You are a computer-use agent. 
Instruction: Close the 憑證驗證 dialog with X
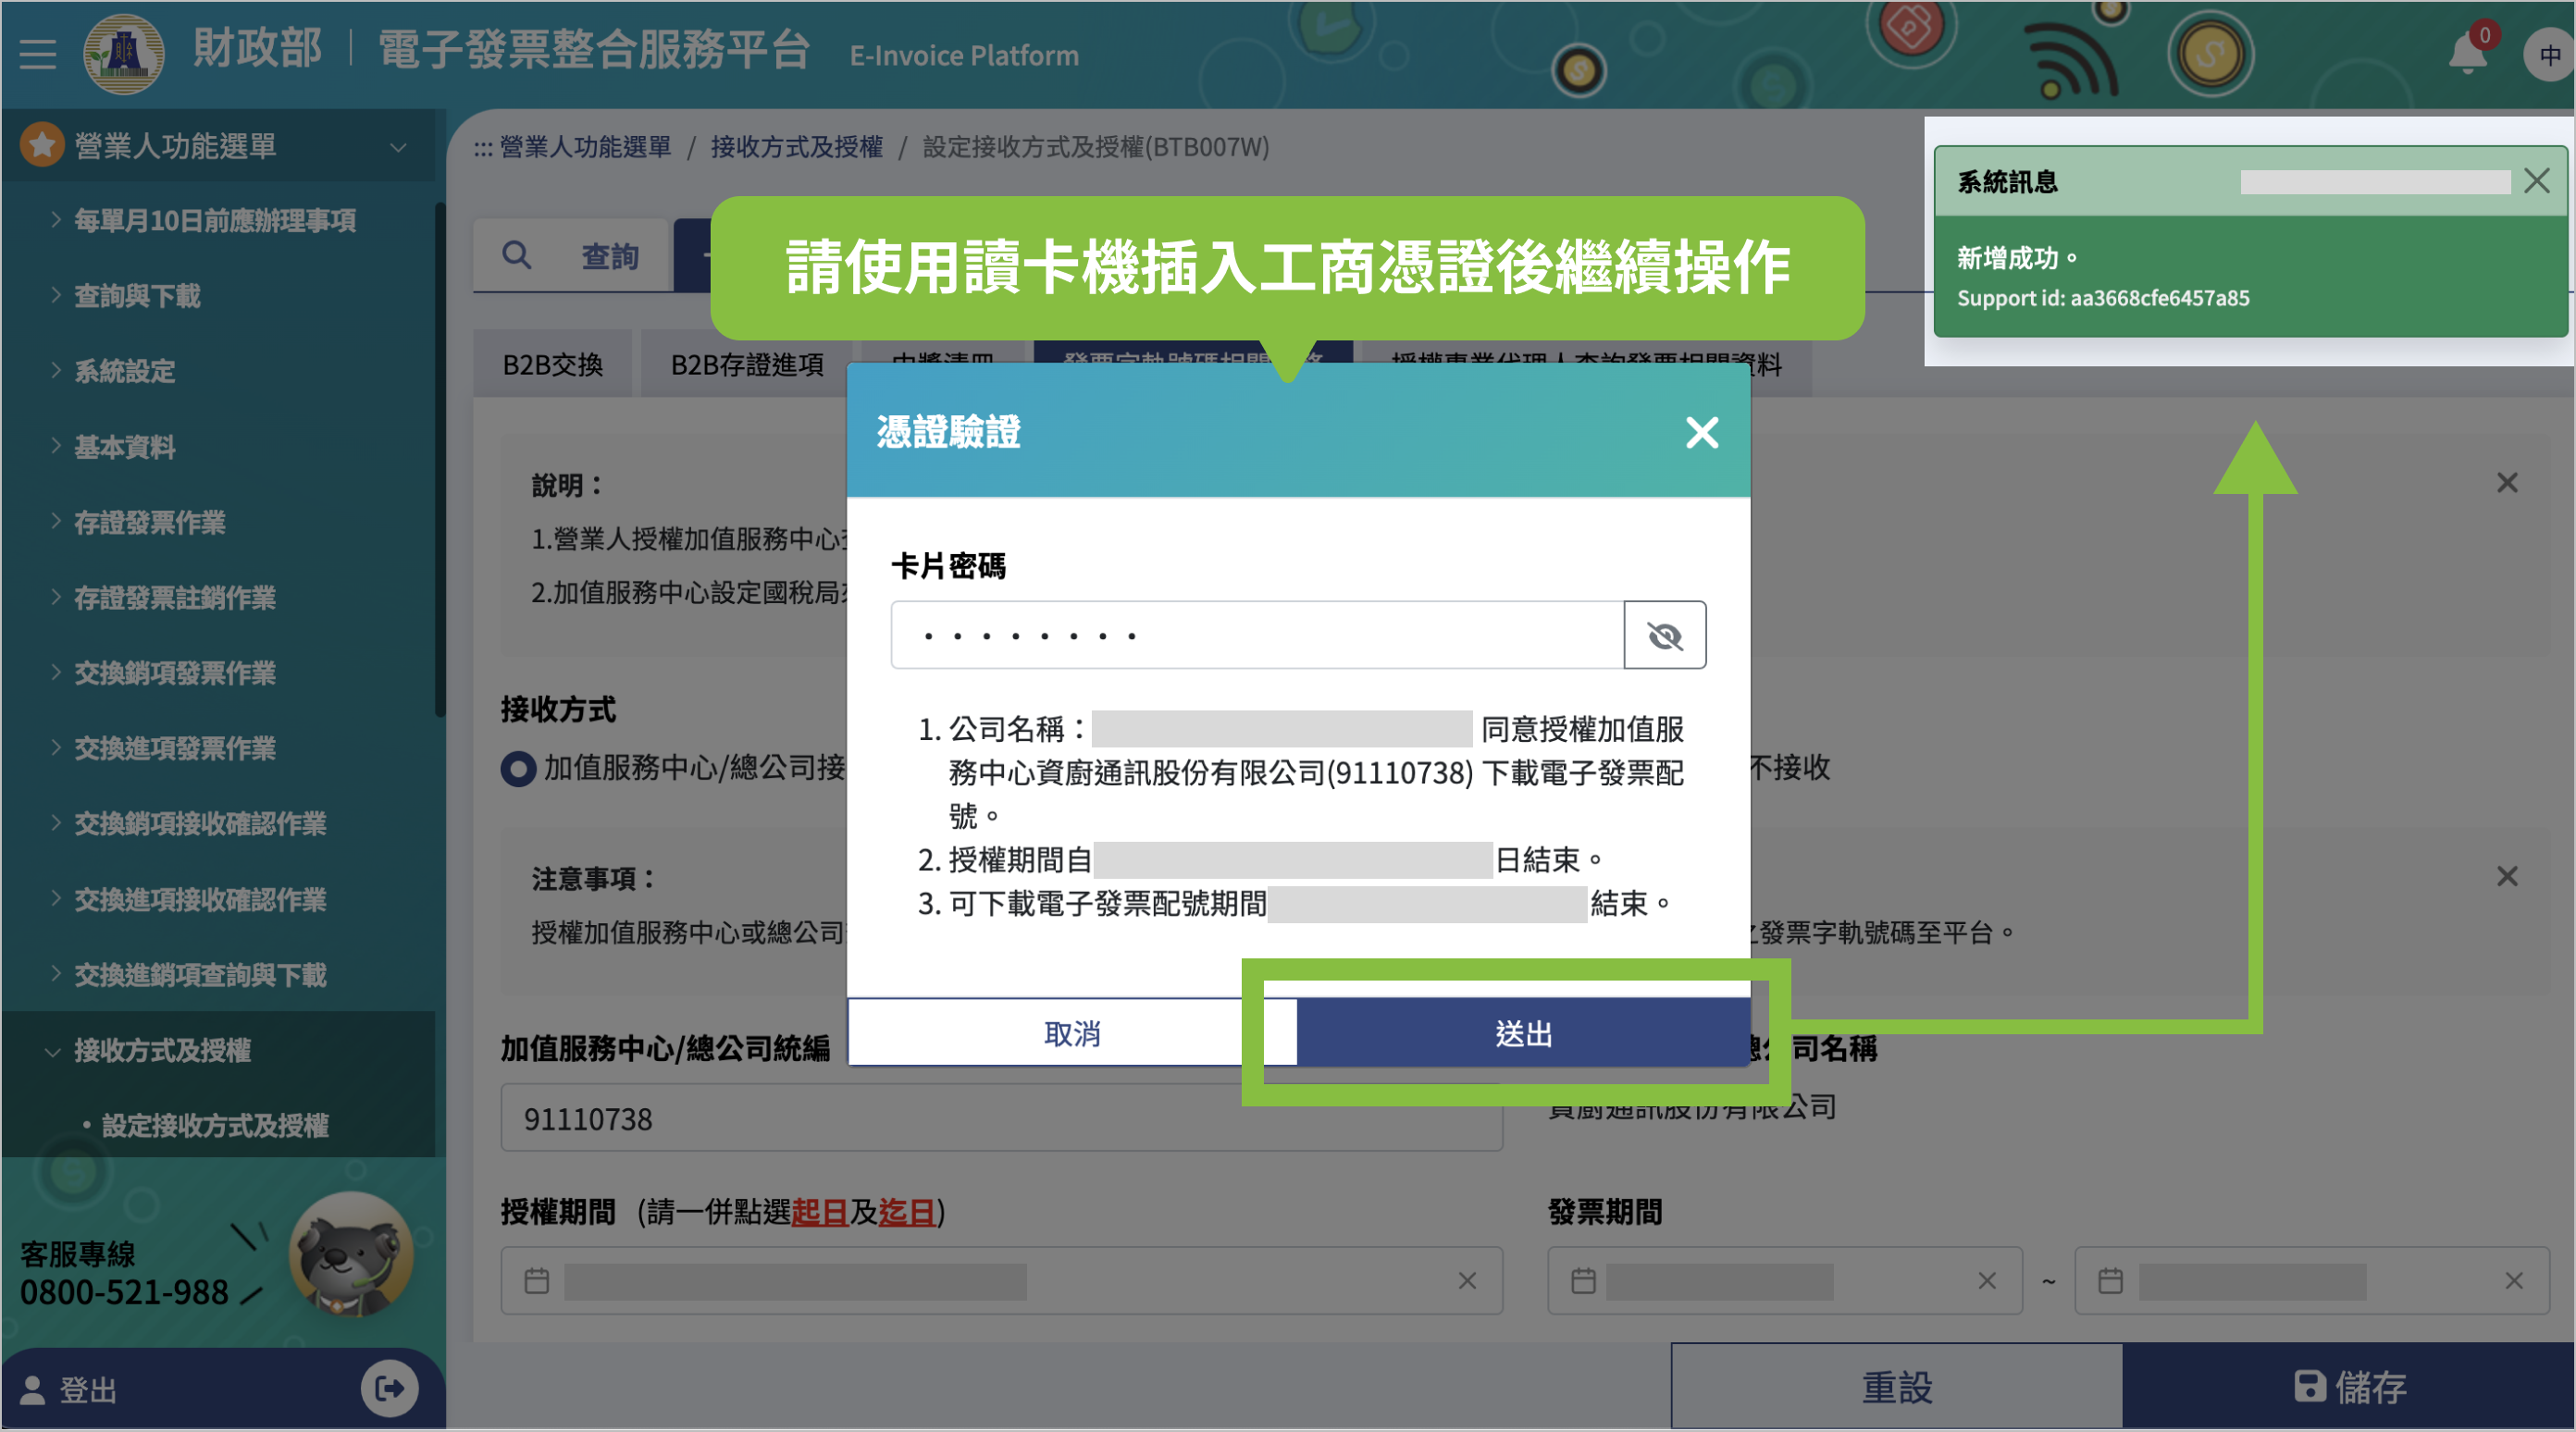point(1701,433)
